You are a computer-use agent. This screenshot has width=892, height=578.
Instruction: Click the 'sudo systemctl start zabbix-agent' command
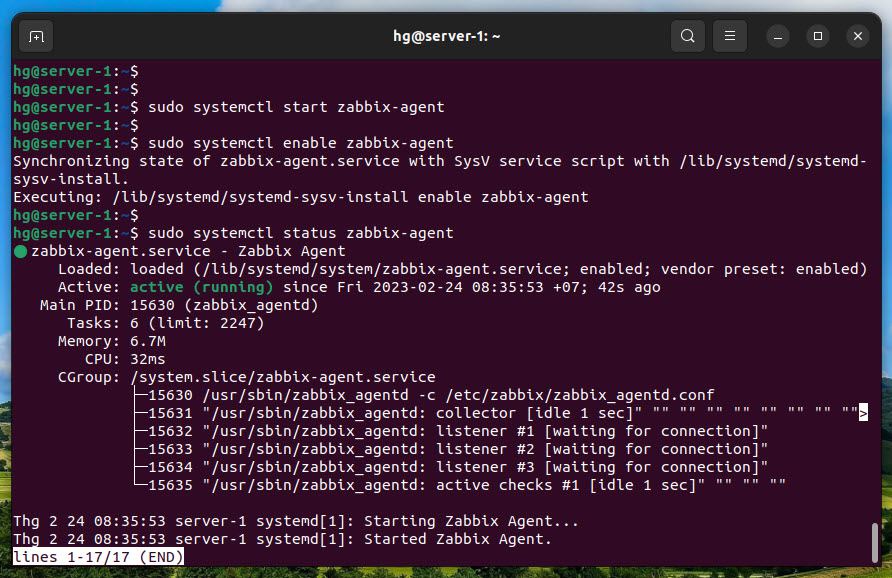pos(296,107)
